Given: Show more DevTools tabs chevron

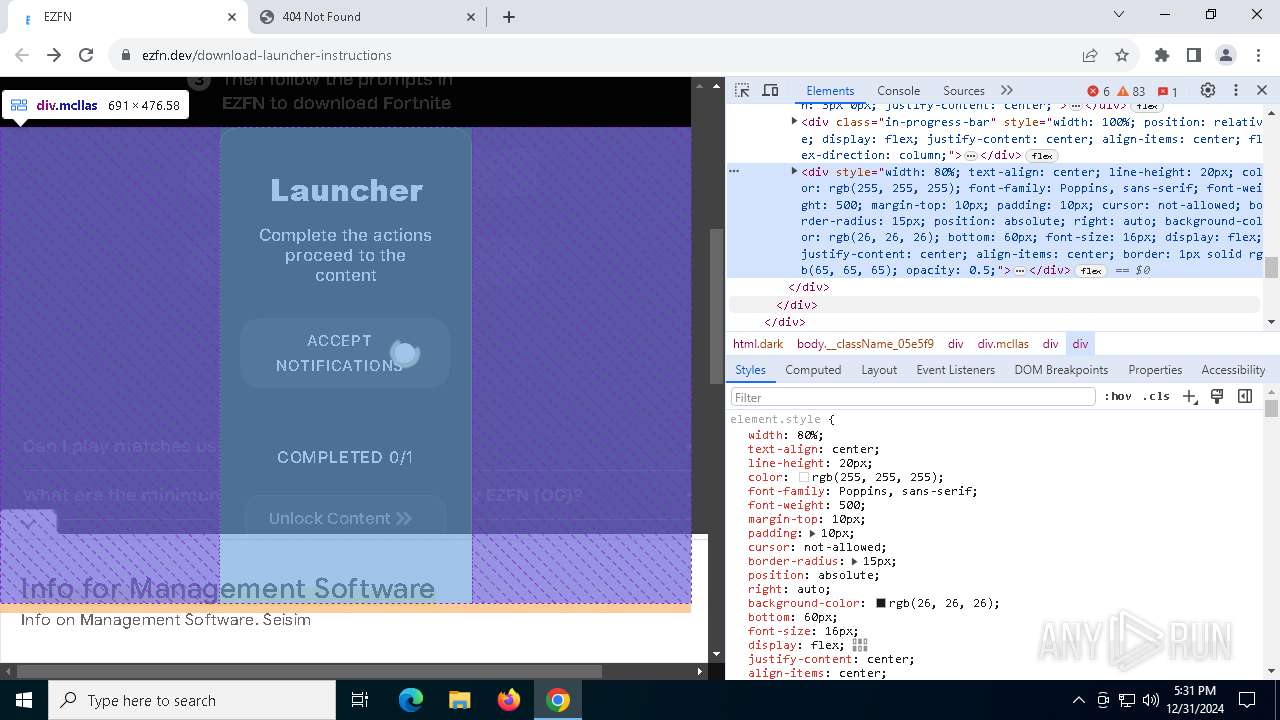Looking at the screenshot, I should point(1007,90).
